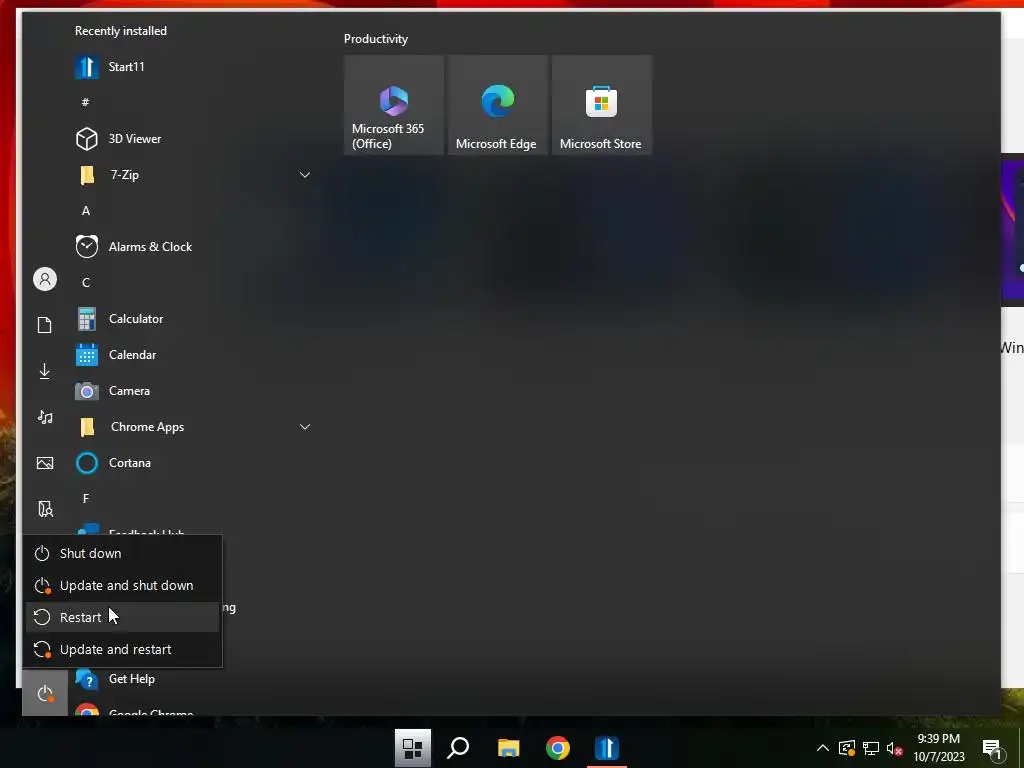
Task: Open Music from the Start sidebar
Action: point(45,417)
